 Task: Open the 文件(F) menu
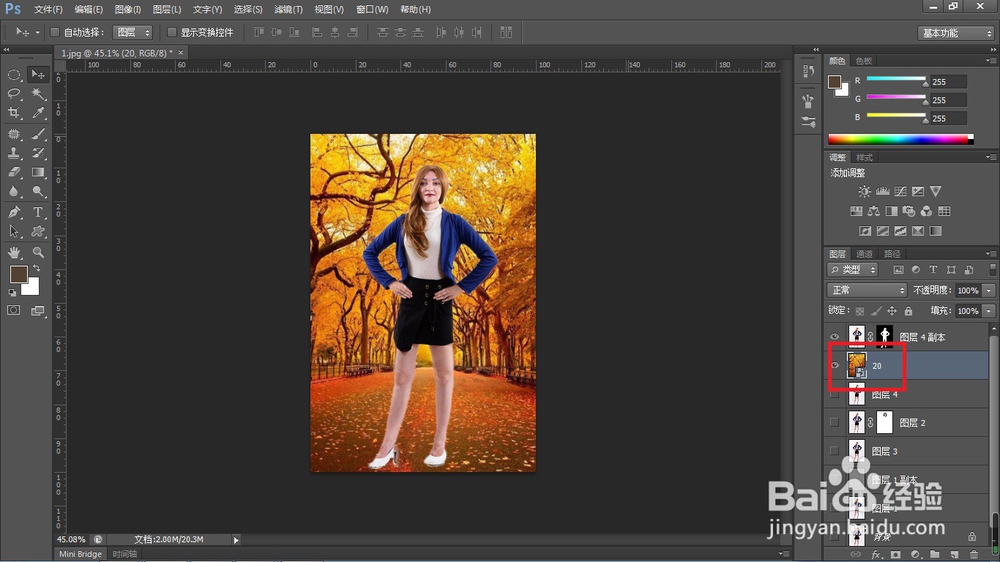(48, 10)
